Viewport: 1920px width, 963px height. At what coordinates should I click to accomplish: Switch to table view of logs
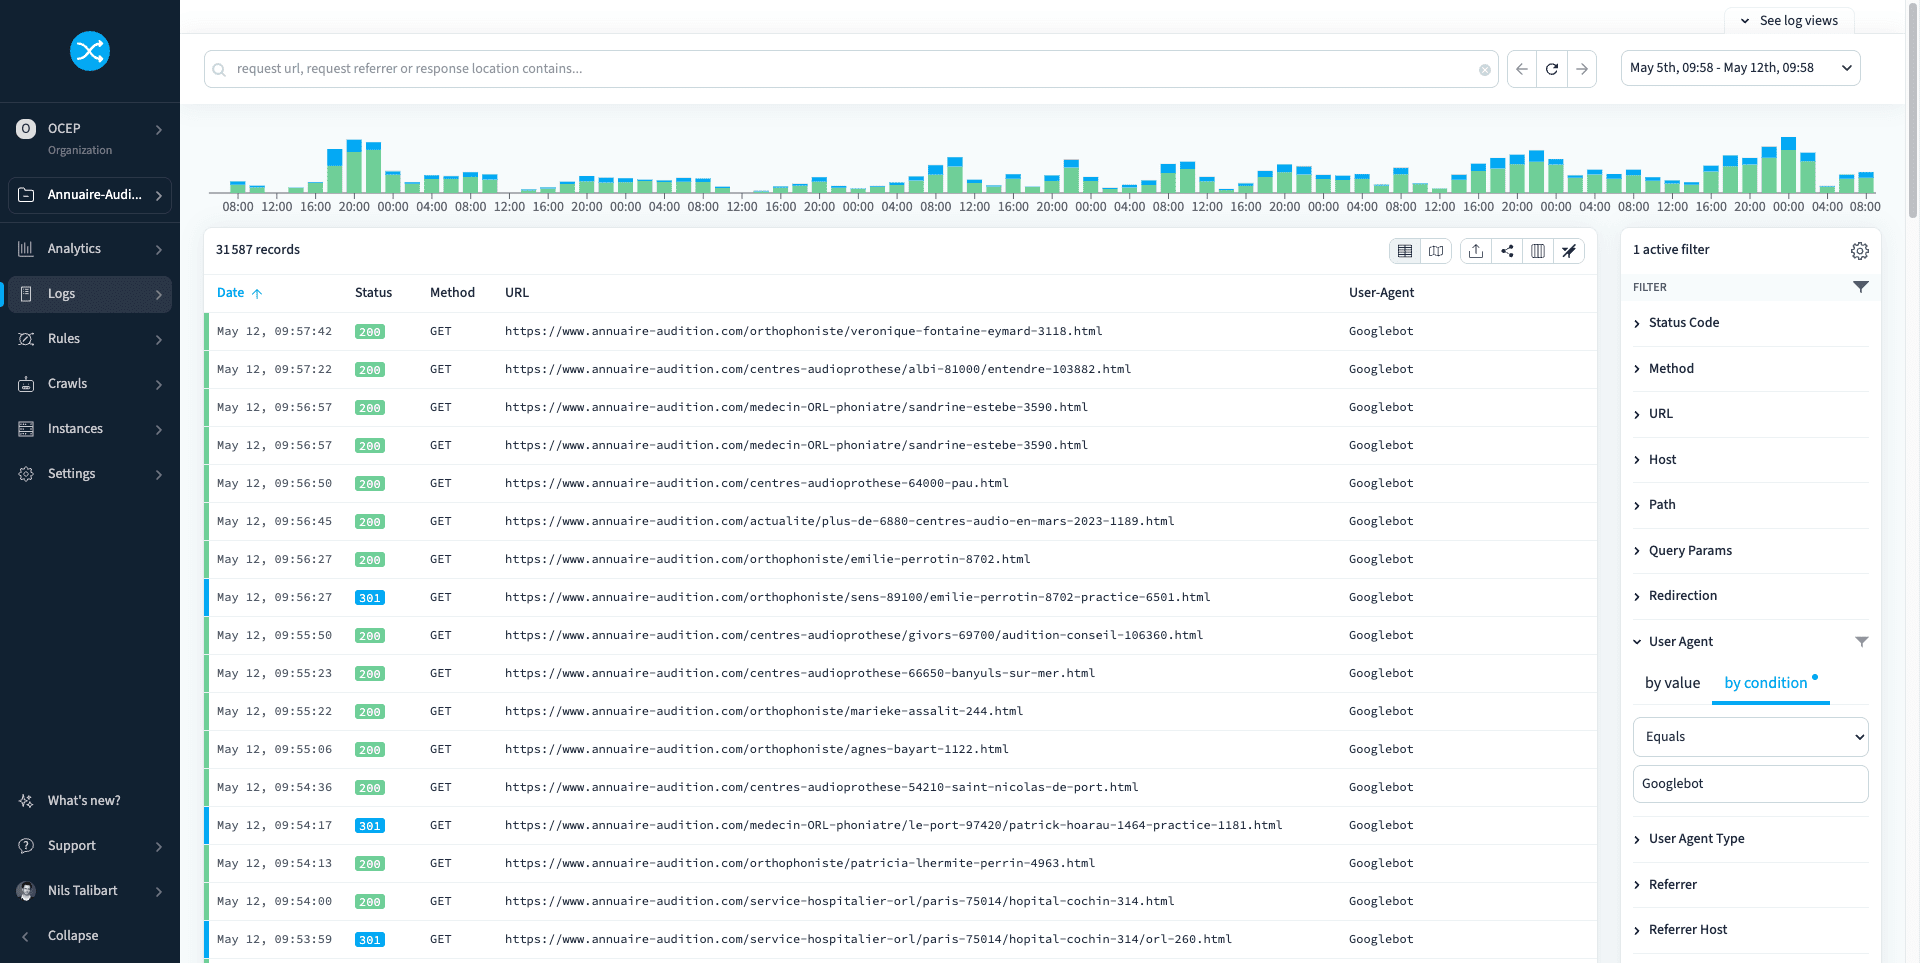coord(1405,251)
